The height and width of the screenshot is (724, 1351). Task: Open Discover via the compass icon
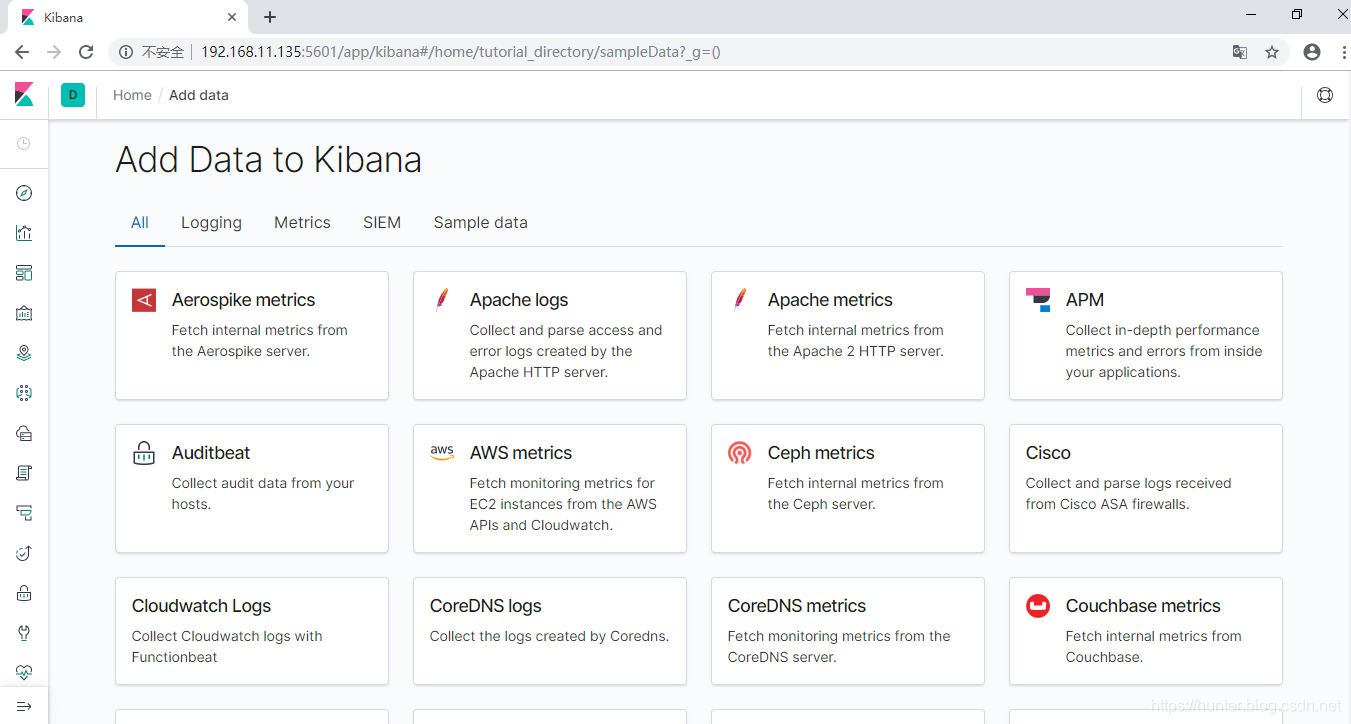24,193
